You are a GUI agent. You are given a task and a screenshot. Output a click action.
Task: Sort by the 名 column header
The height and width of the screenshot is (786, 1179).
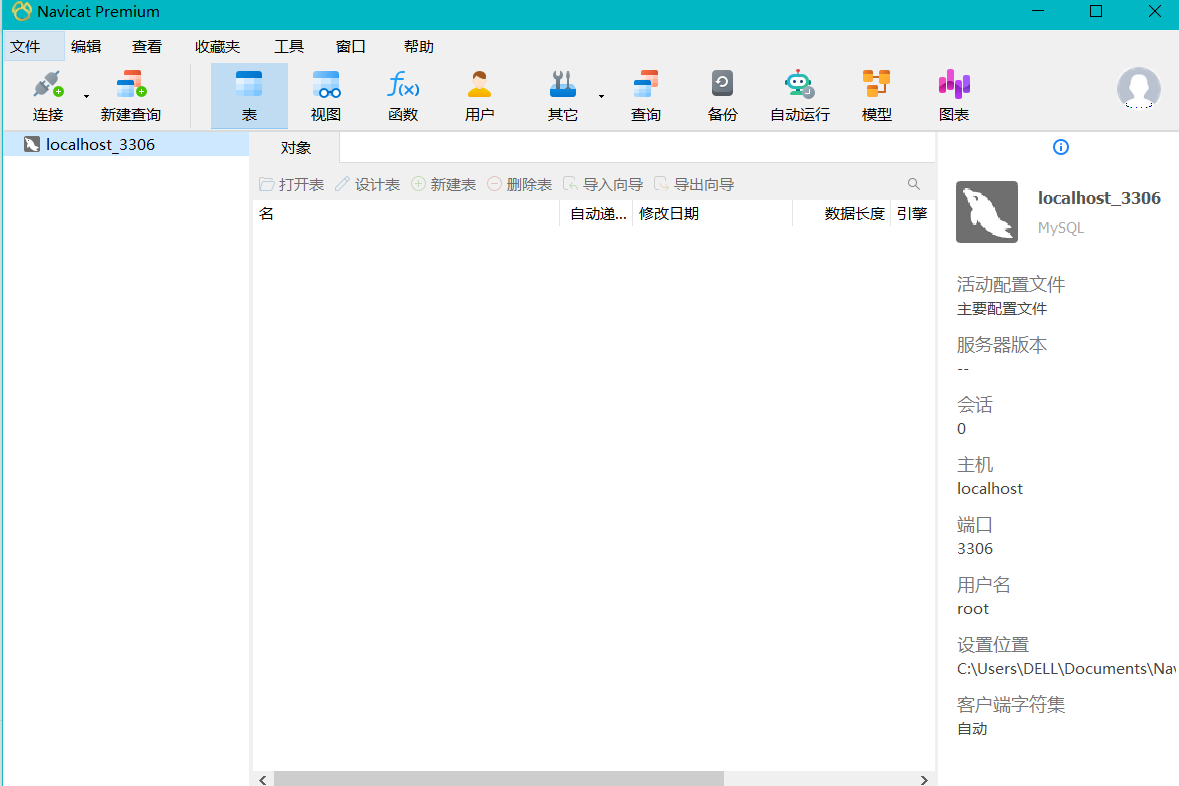click(x=406, y=214)
